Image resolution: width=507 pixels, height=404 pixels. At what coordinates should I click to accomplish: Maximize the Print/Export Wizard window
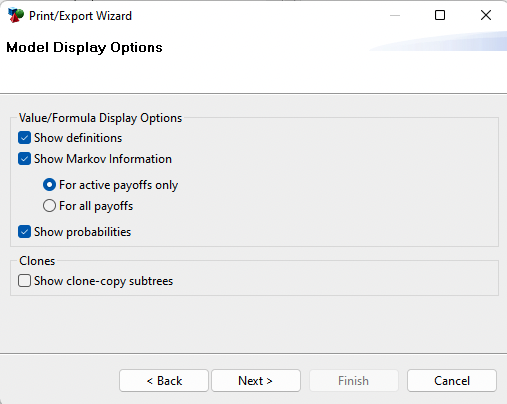440,15
